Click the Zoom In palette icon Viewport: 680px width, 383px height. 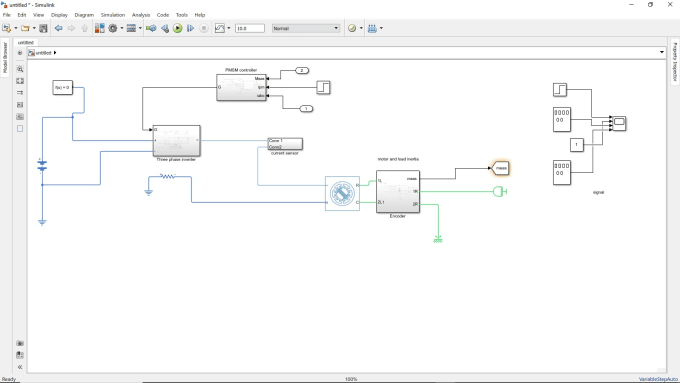pyautogui.click(x=20, y=69)
